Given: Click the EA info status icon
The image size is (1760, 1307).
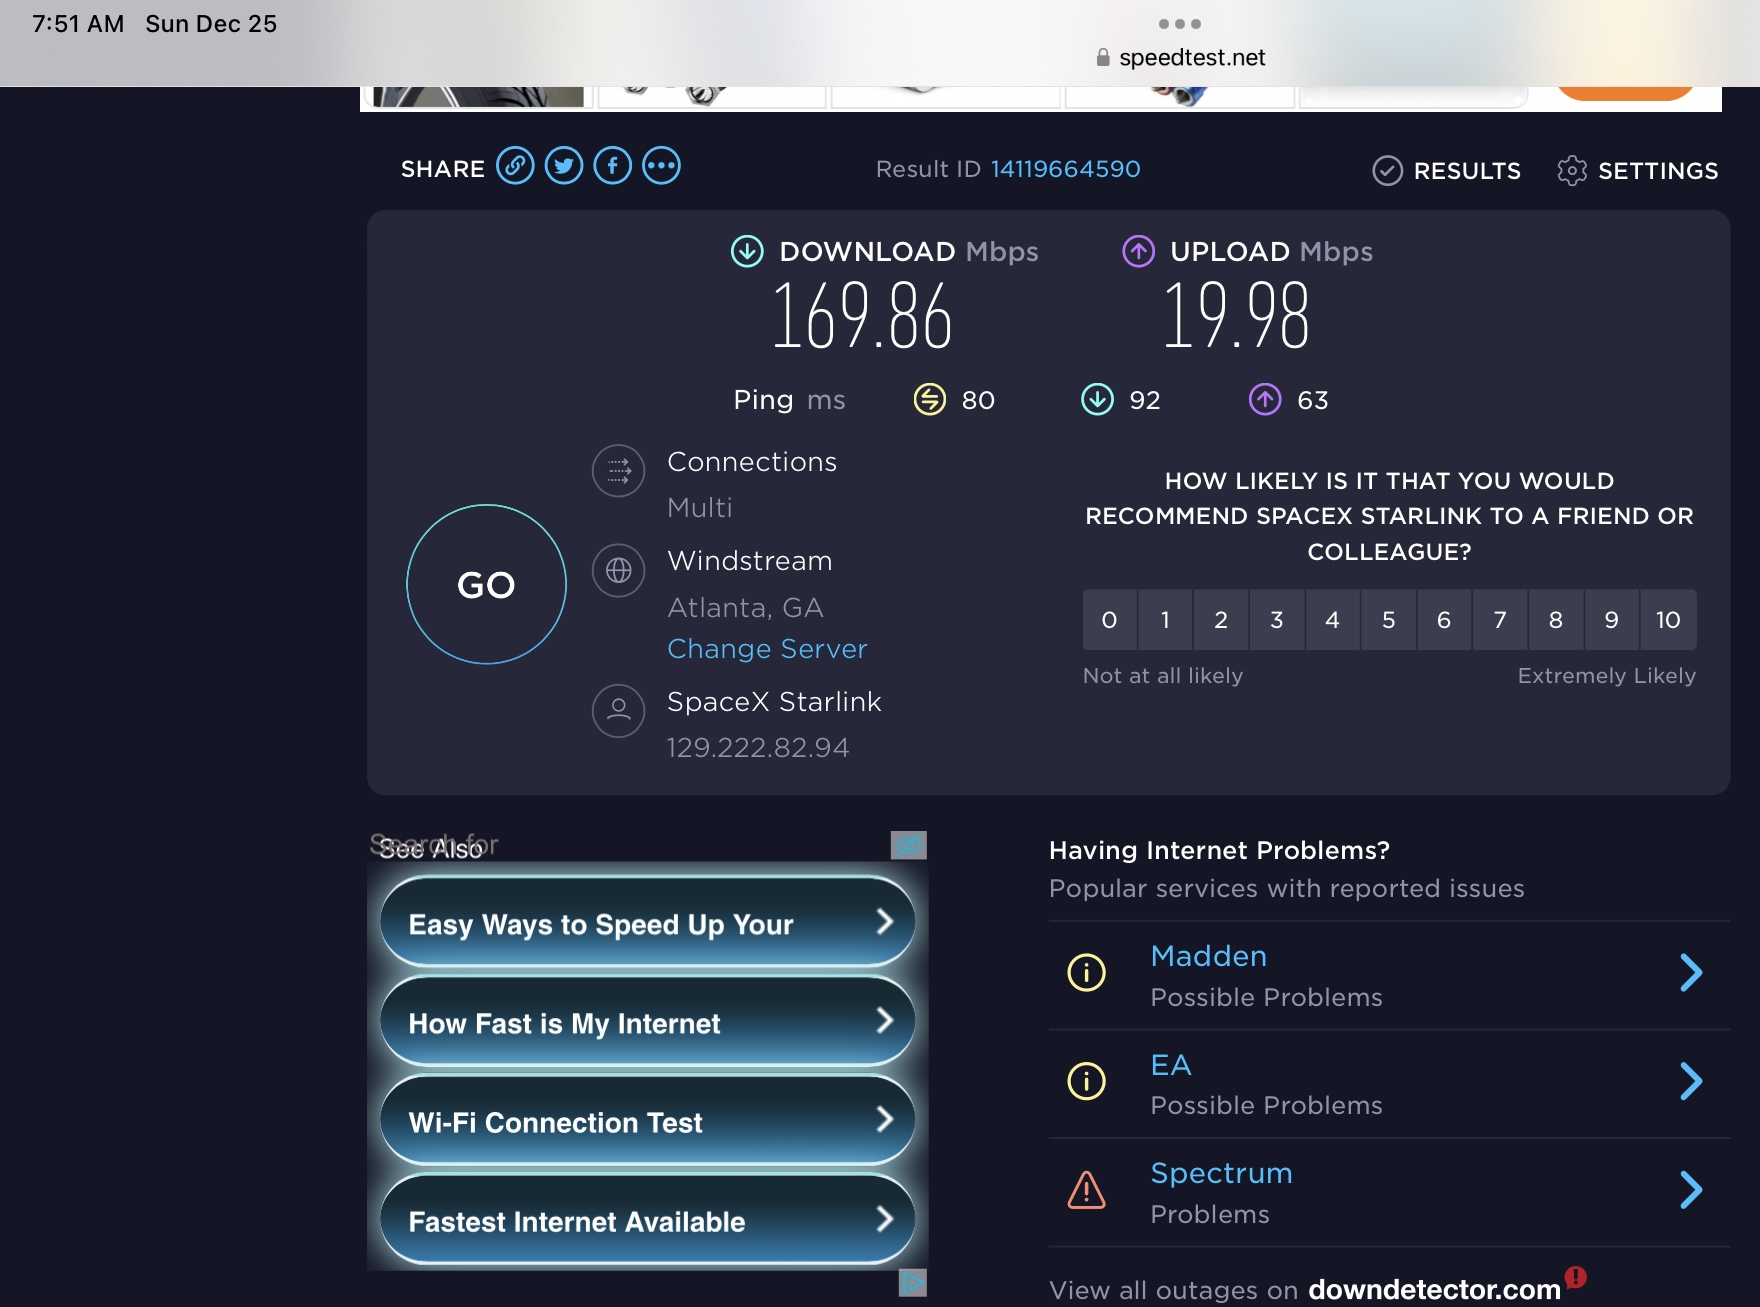Looking at the screenshot, I should pyautogui.click(x=1087, y=1081).
